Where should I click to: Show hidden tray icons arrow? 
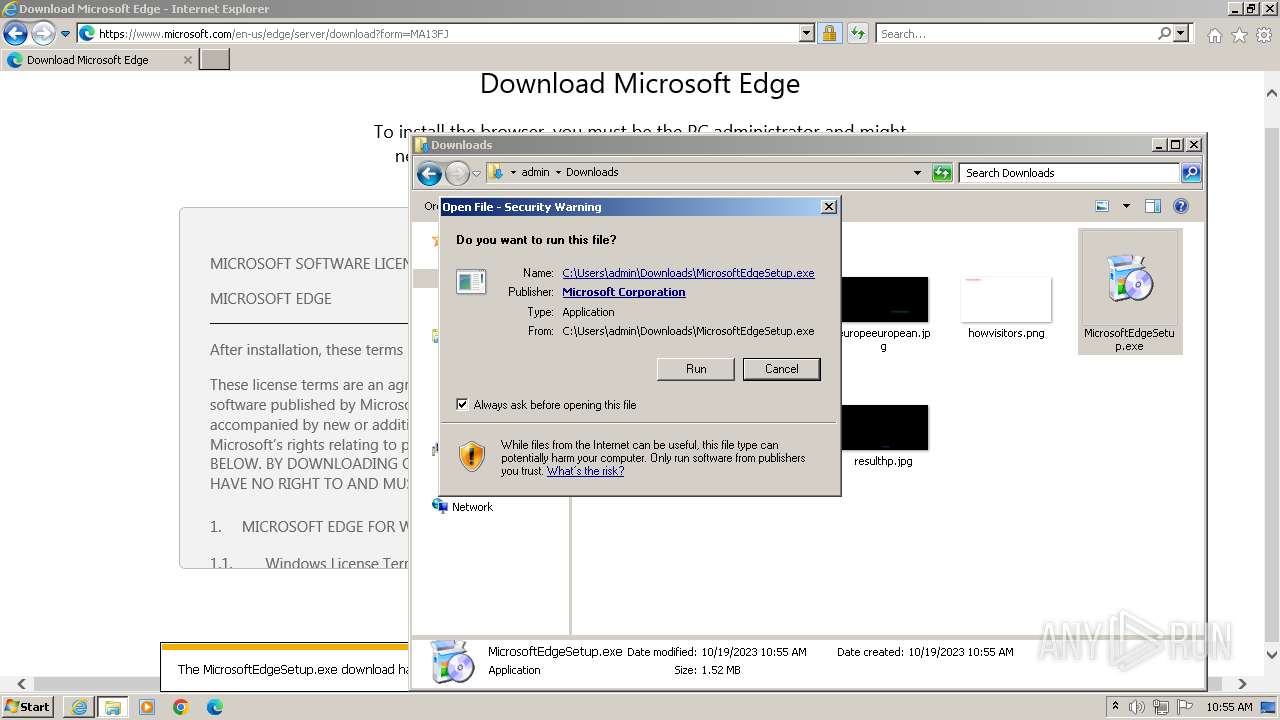(1116, 707)
